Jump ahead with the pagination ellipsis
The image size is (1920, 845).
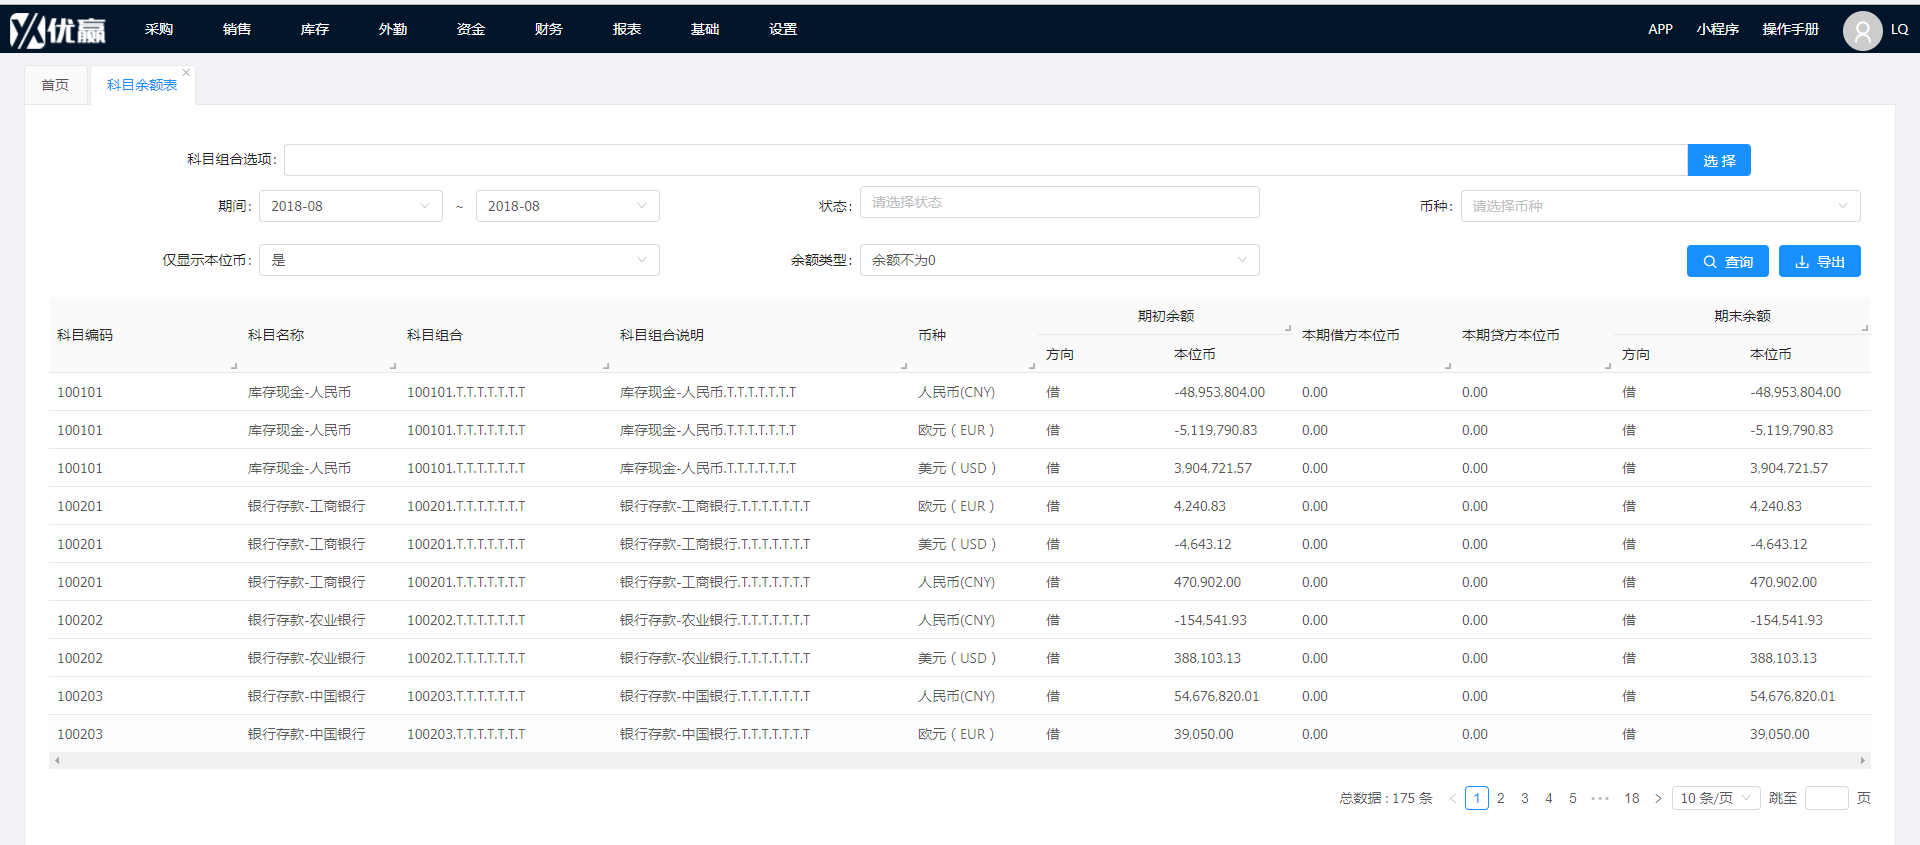(x=1600, y=798)
